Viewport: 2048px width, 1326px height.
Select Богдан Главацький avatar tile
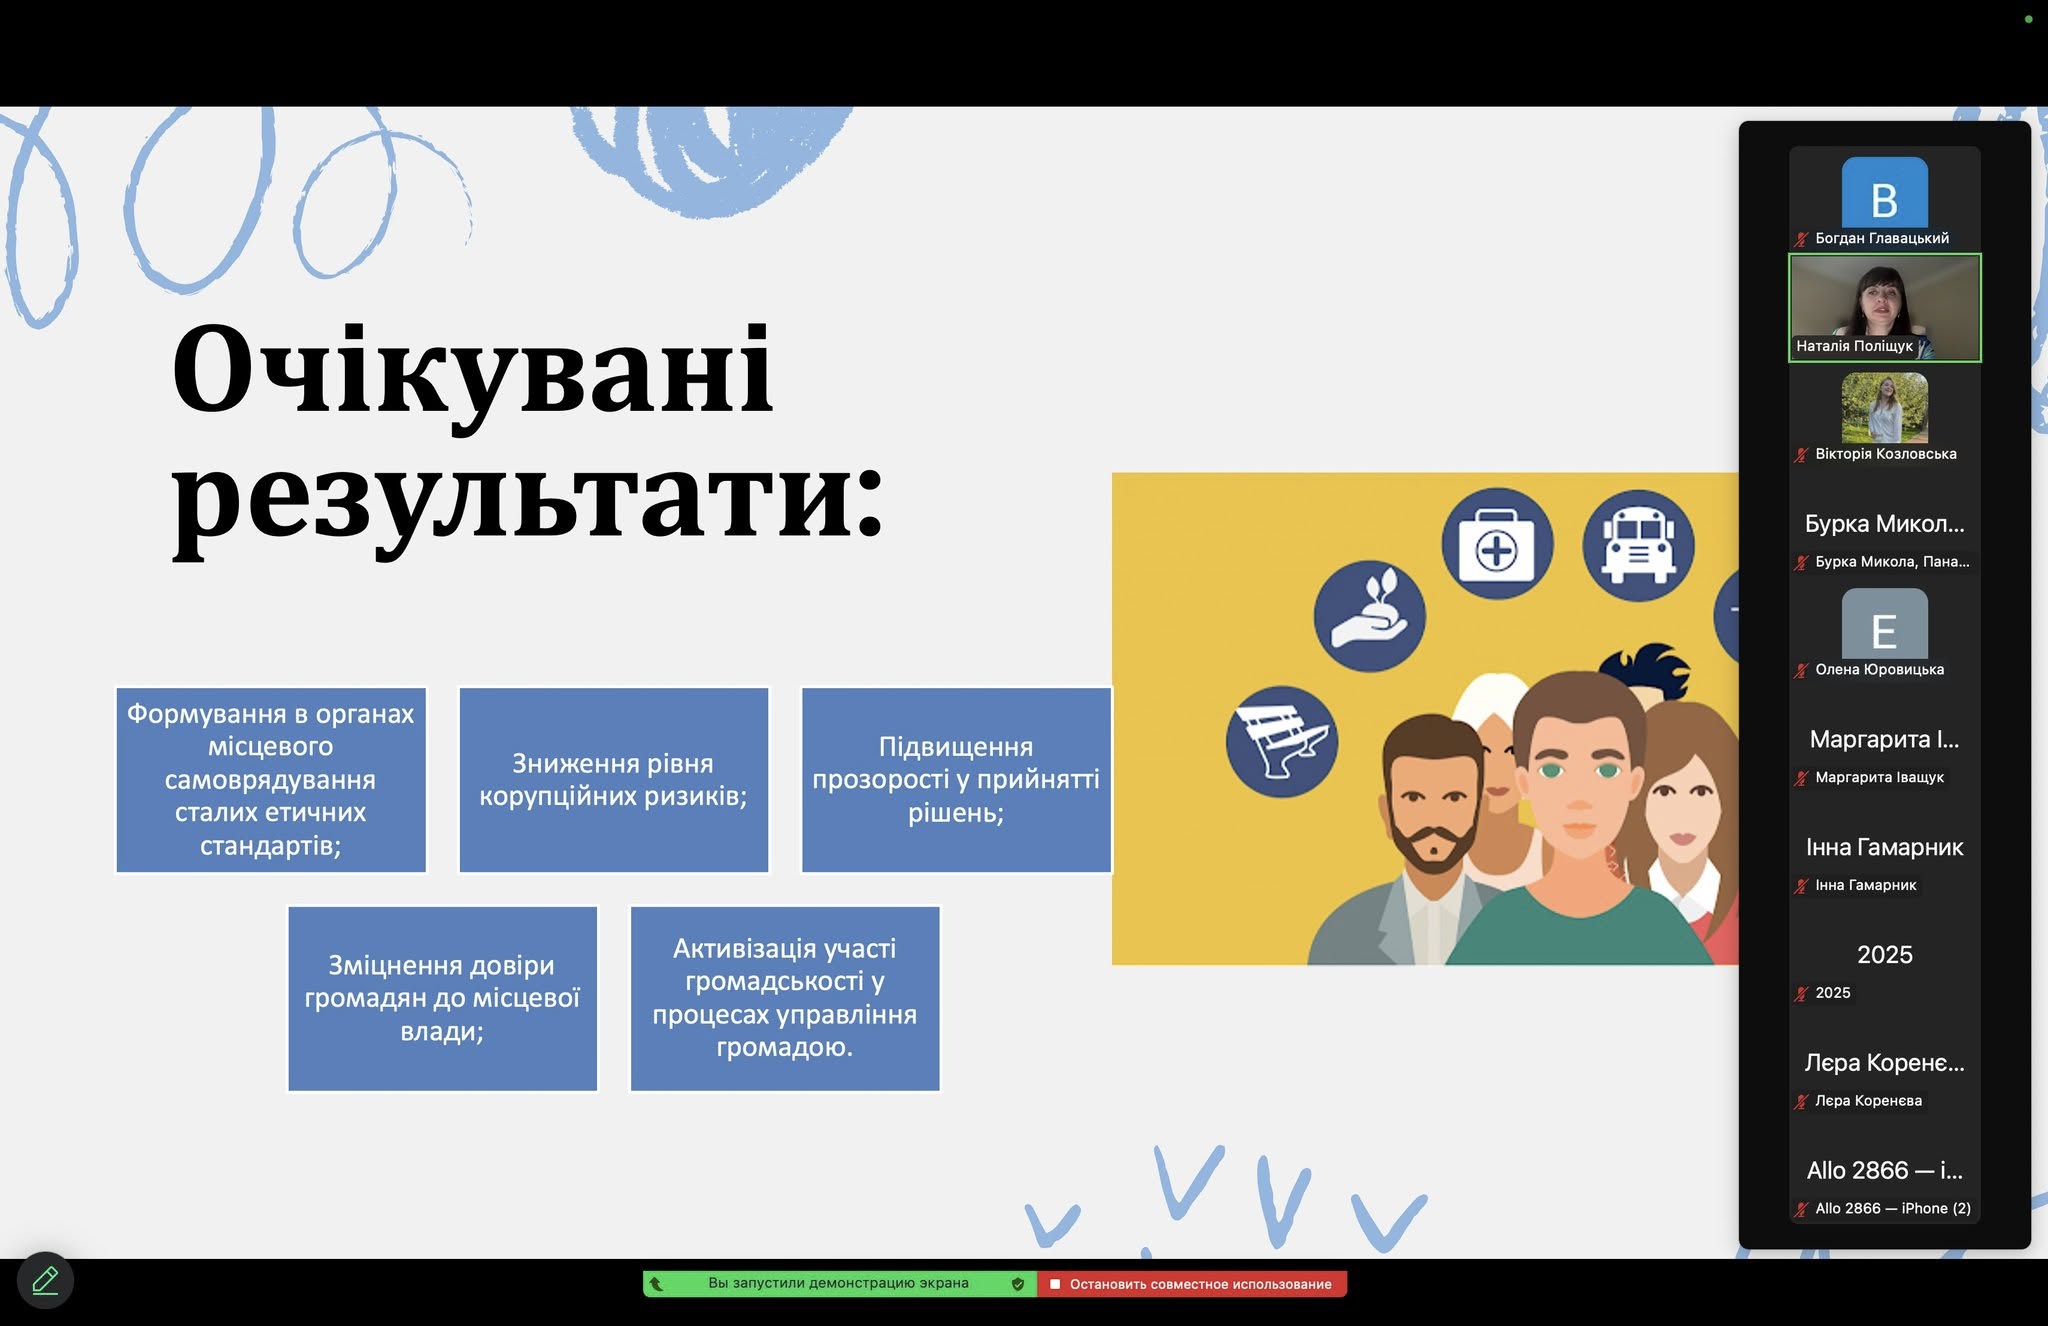(x=1884, y=198)
